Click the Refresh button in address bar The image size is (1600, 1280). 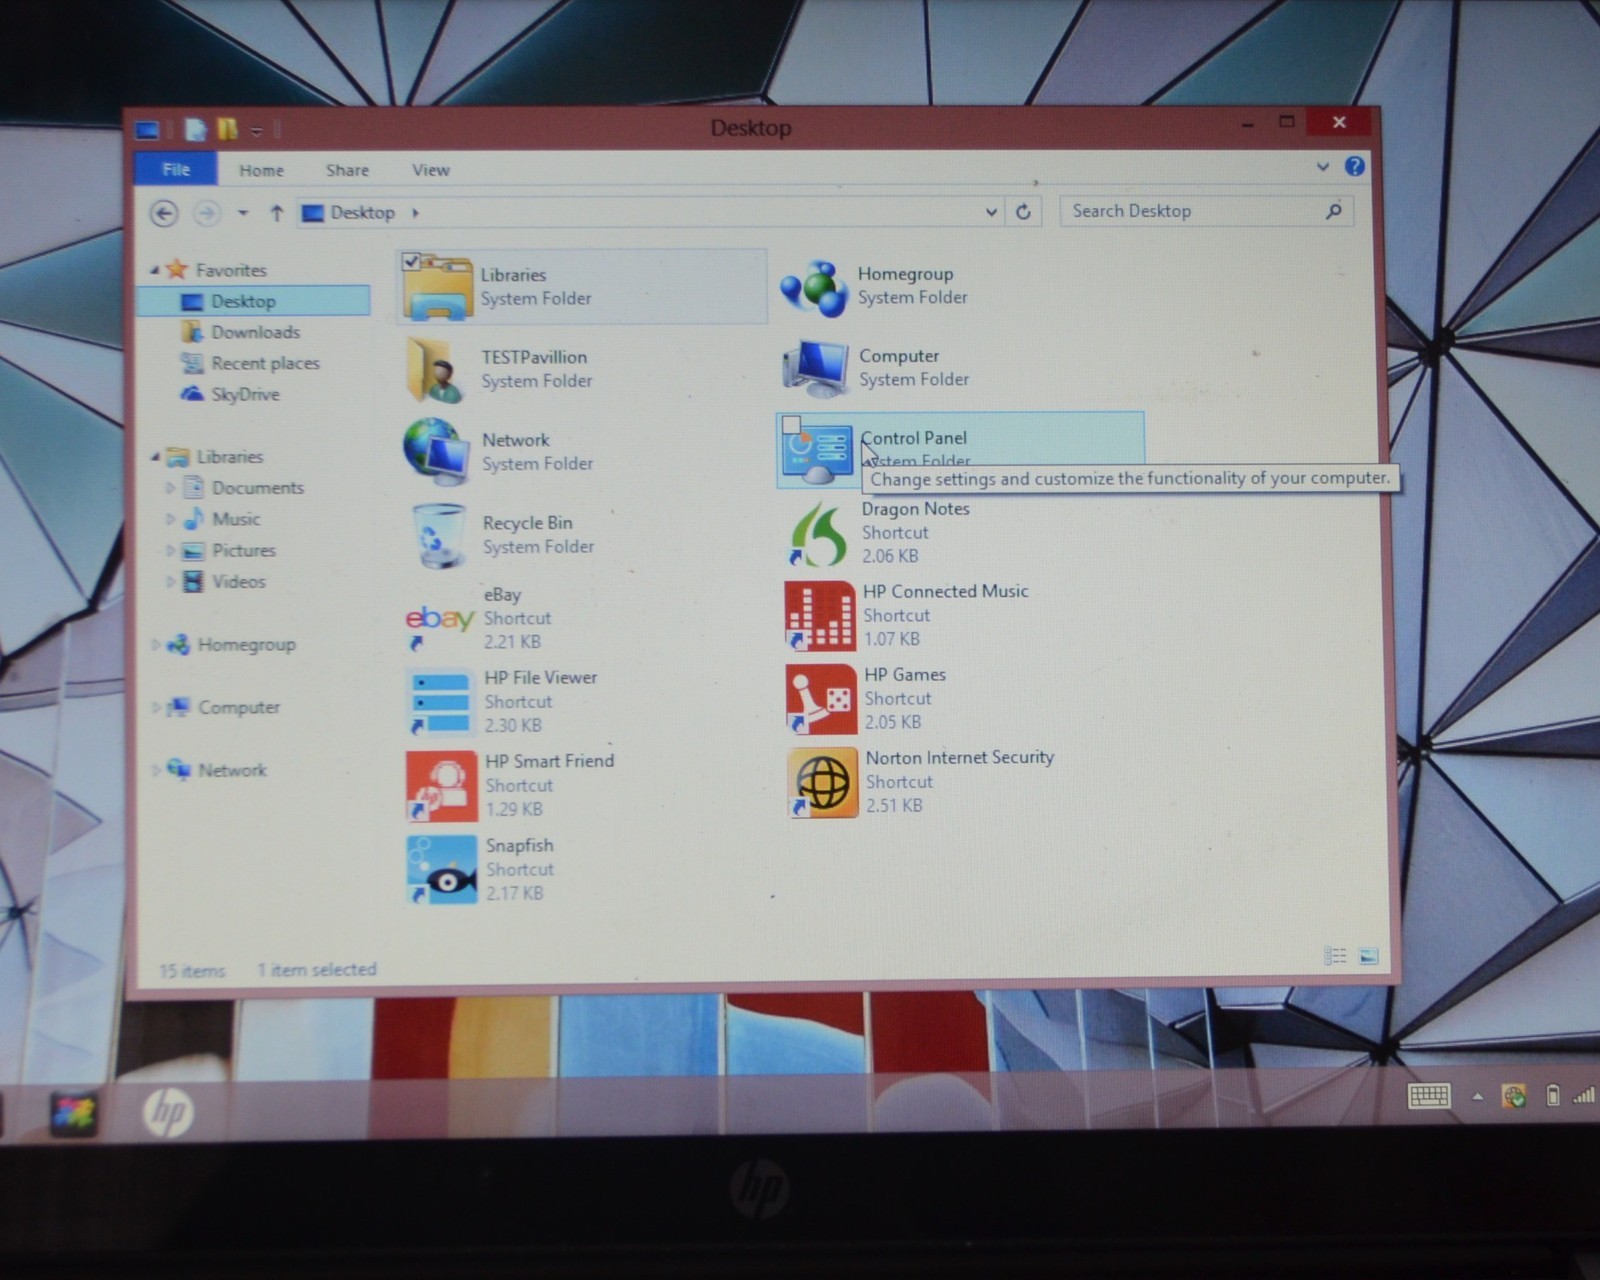1023,212
